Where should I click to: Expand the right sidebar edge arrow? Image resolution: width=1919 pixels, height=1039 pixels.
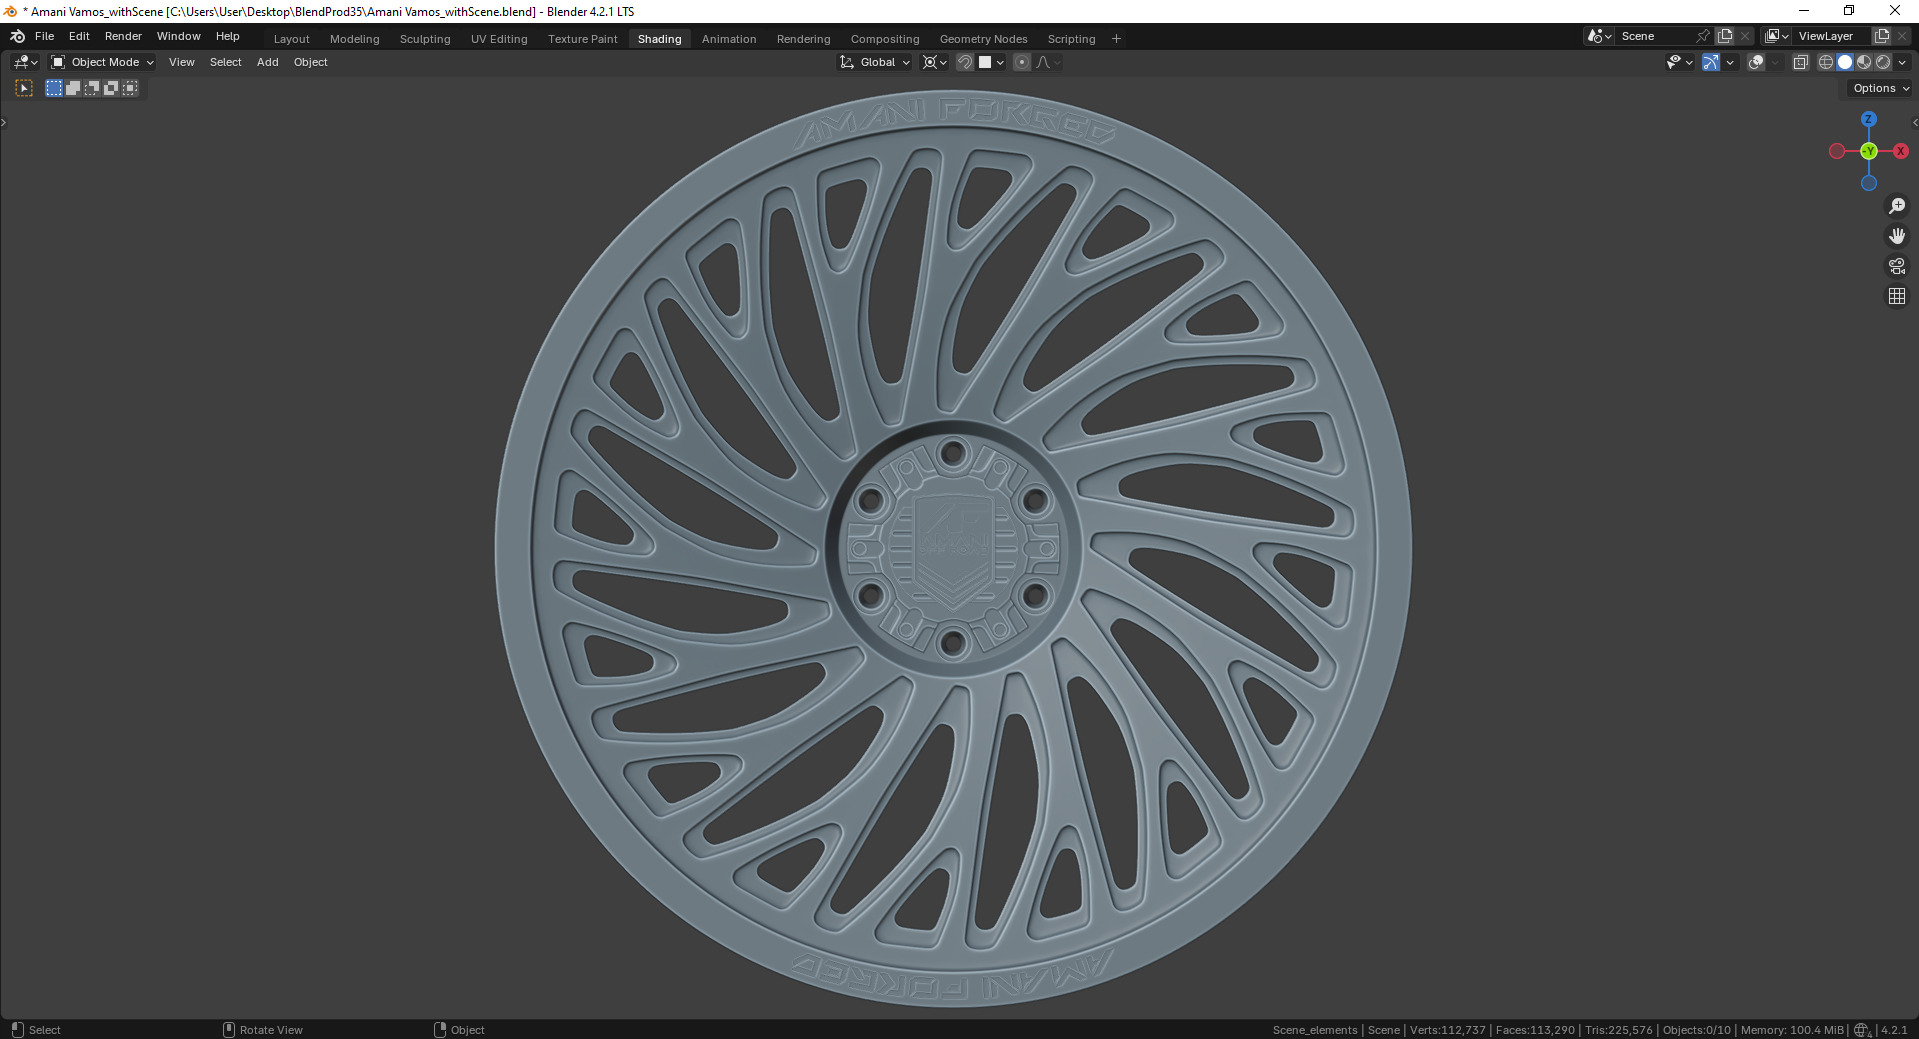(x=1914, y=122)
